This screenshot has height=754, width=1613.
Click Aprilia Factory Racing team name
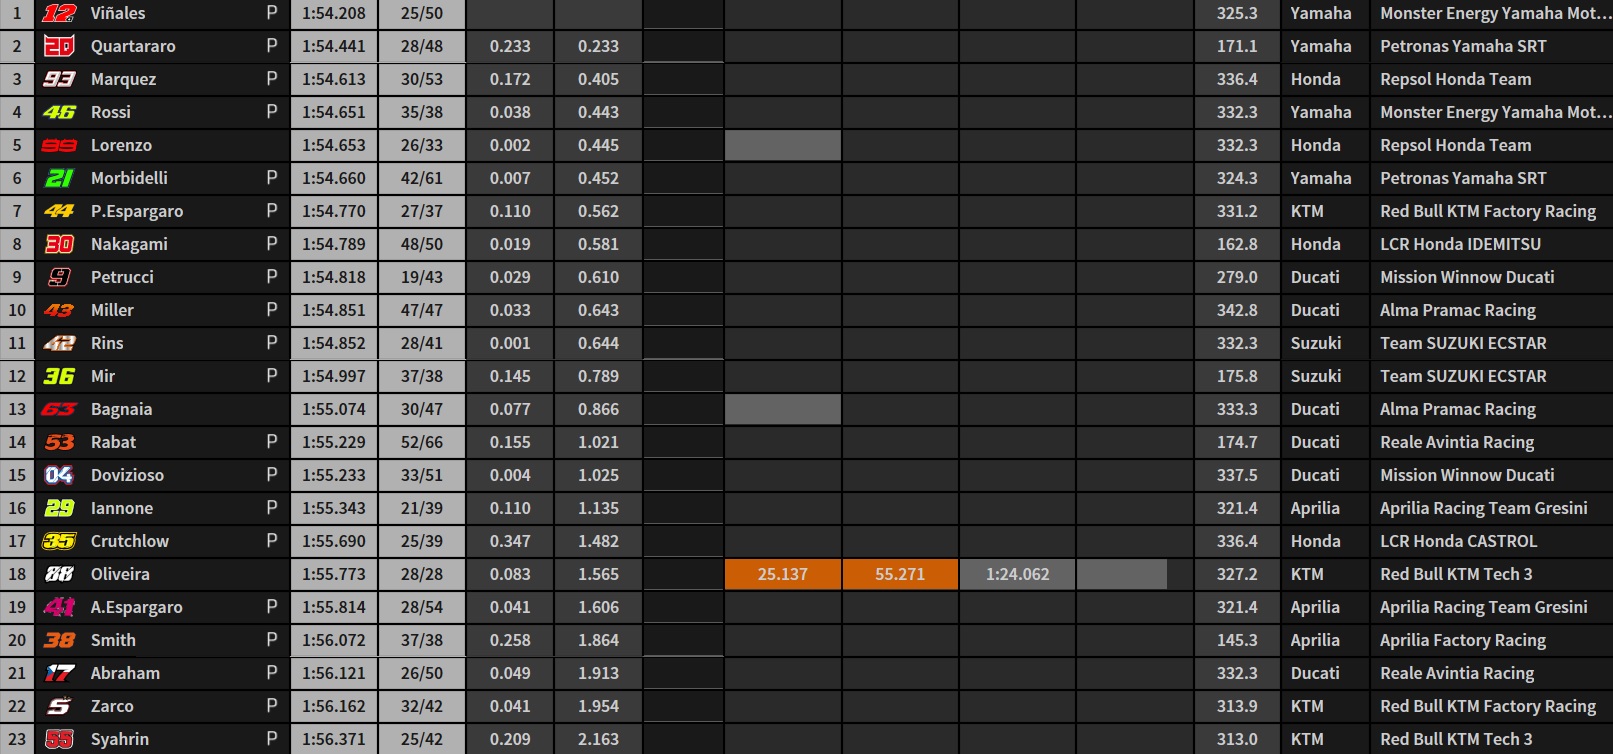click(x=1463, y=640)
